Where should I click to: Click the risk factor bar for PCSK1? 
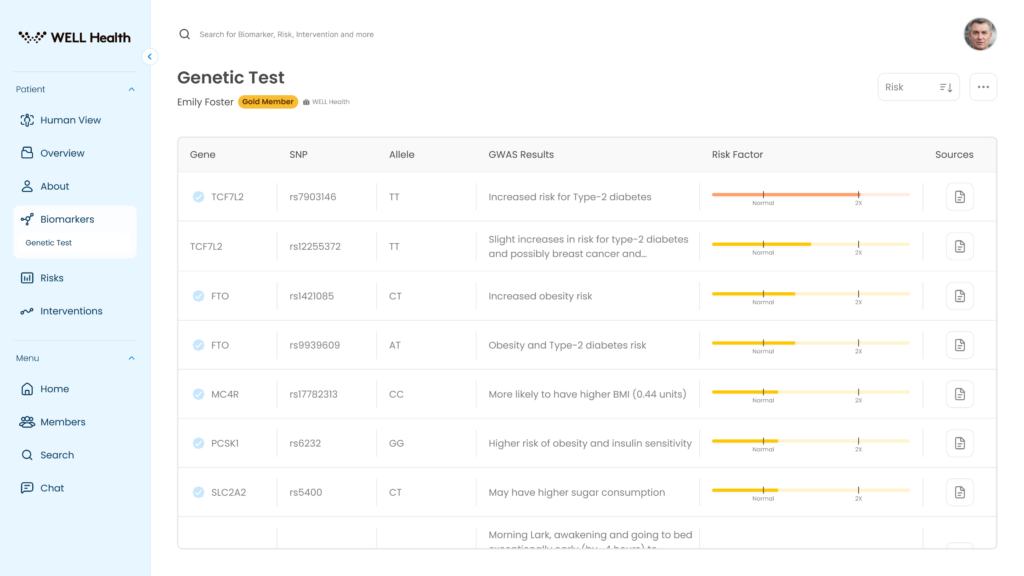point(810,440)
